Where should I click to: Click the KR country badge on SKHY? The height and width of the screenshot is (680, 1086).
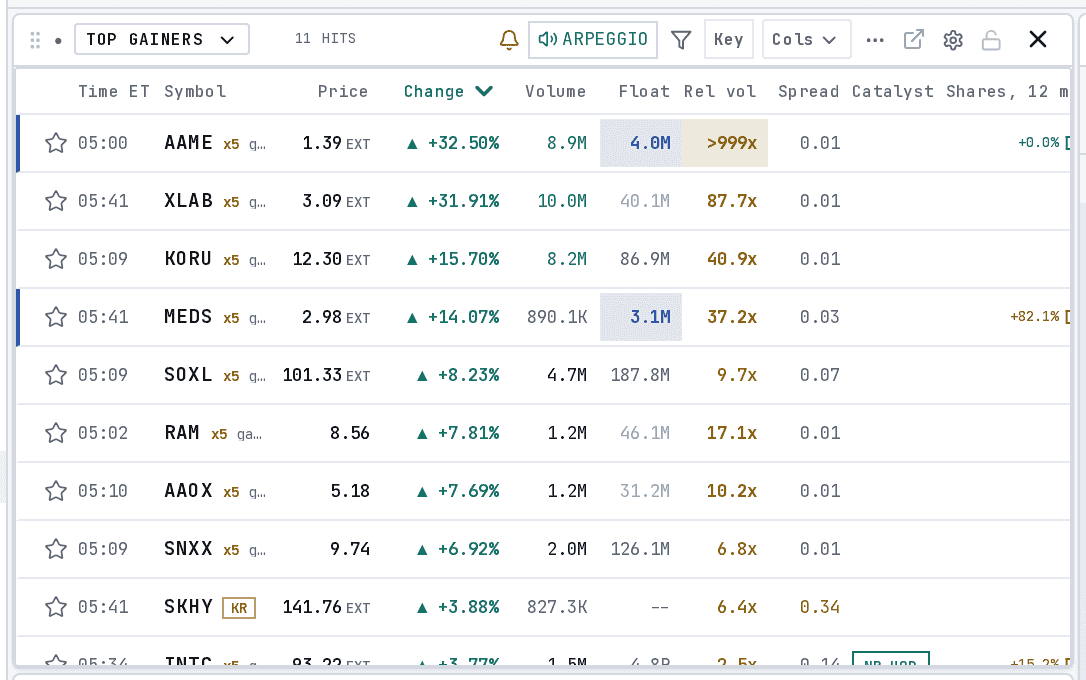pyautogui.click(x=239, y=608)
